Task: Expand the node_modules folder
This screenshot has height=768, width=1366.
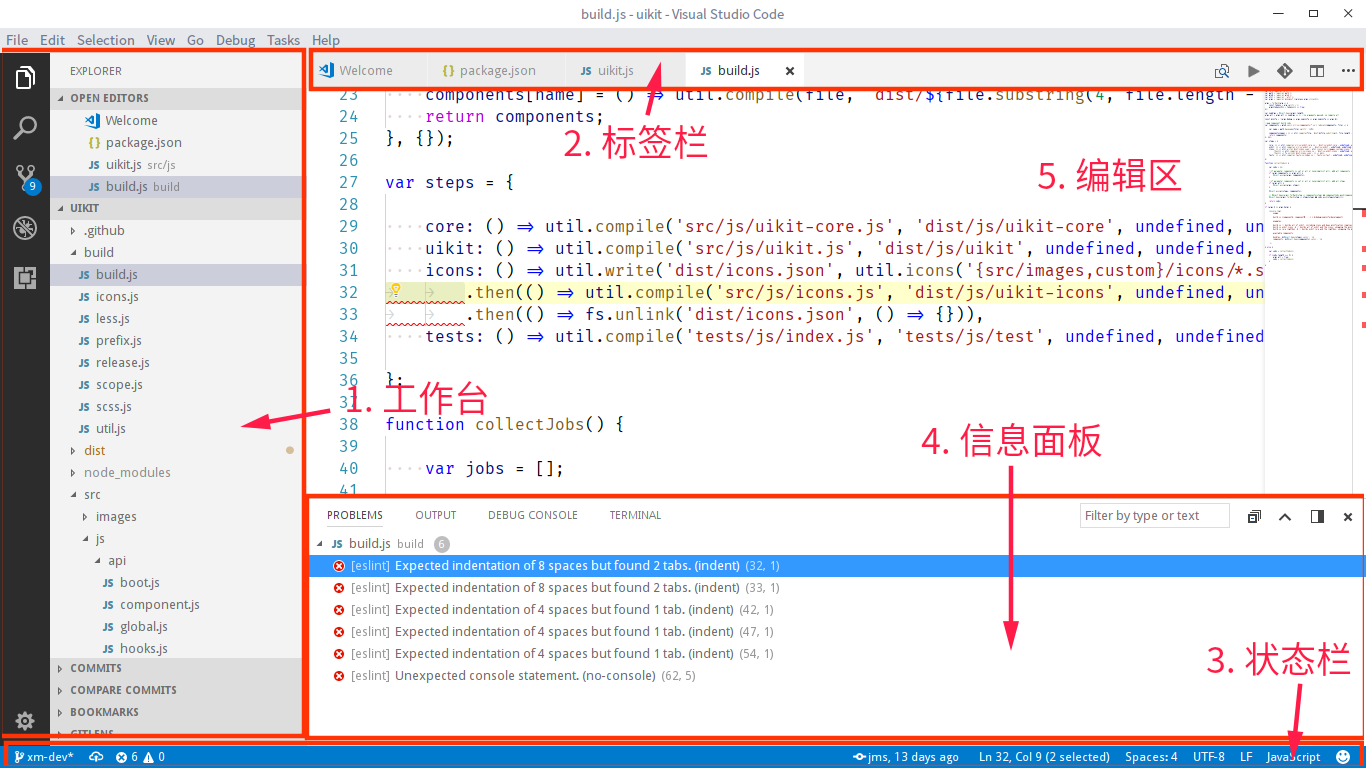Action: [x=126, y=472]
